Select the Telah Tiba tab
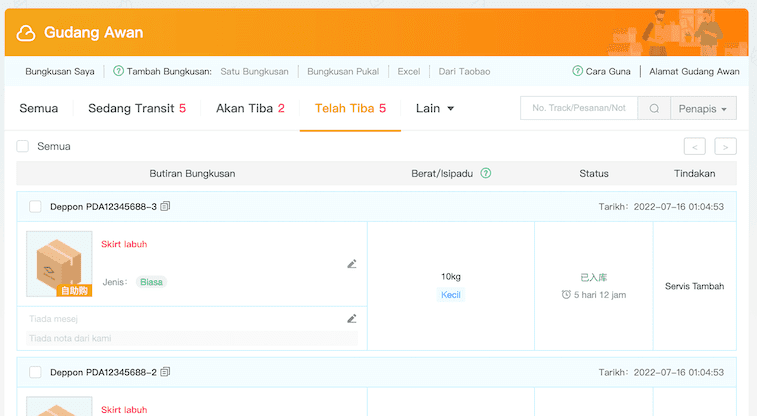Viewport: 757px width, 416px height. pyautogui.click(x=350, y=108)
